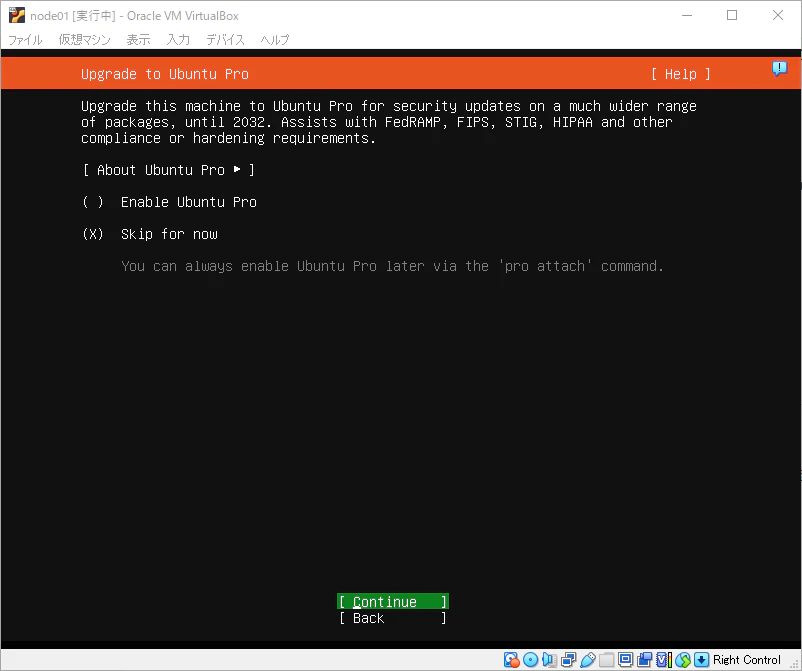Click the VirtualBox window title icon
This screenshot has height=671, width=802.
pyautogui.click(x=17, y=15)
